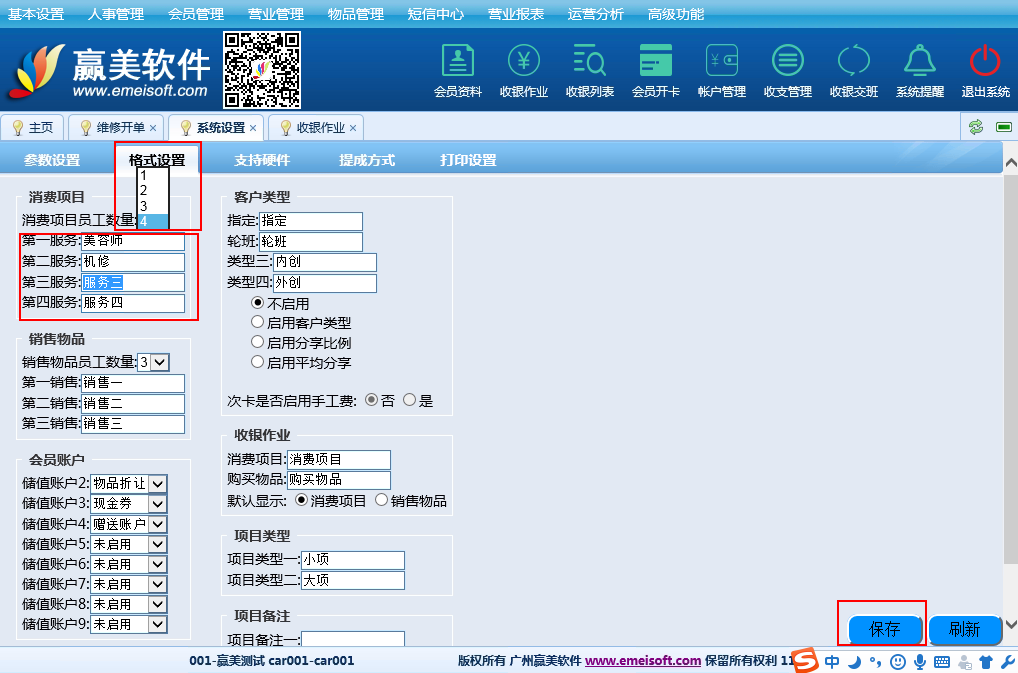This screenshot has height=673, width=1018.
Task: Open the 储值账户2 dropdown
Action: [157, 483]
